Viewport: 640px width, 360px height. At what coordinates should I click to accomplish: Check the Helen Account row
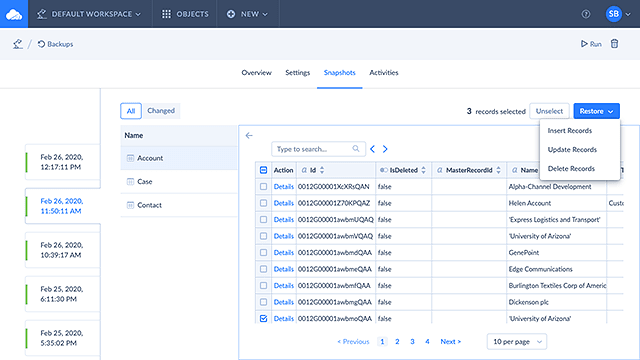(x=263, y=203)
